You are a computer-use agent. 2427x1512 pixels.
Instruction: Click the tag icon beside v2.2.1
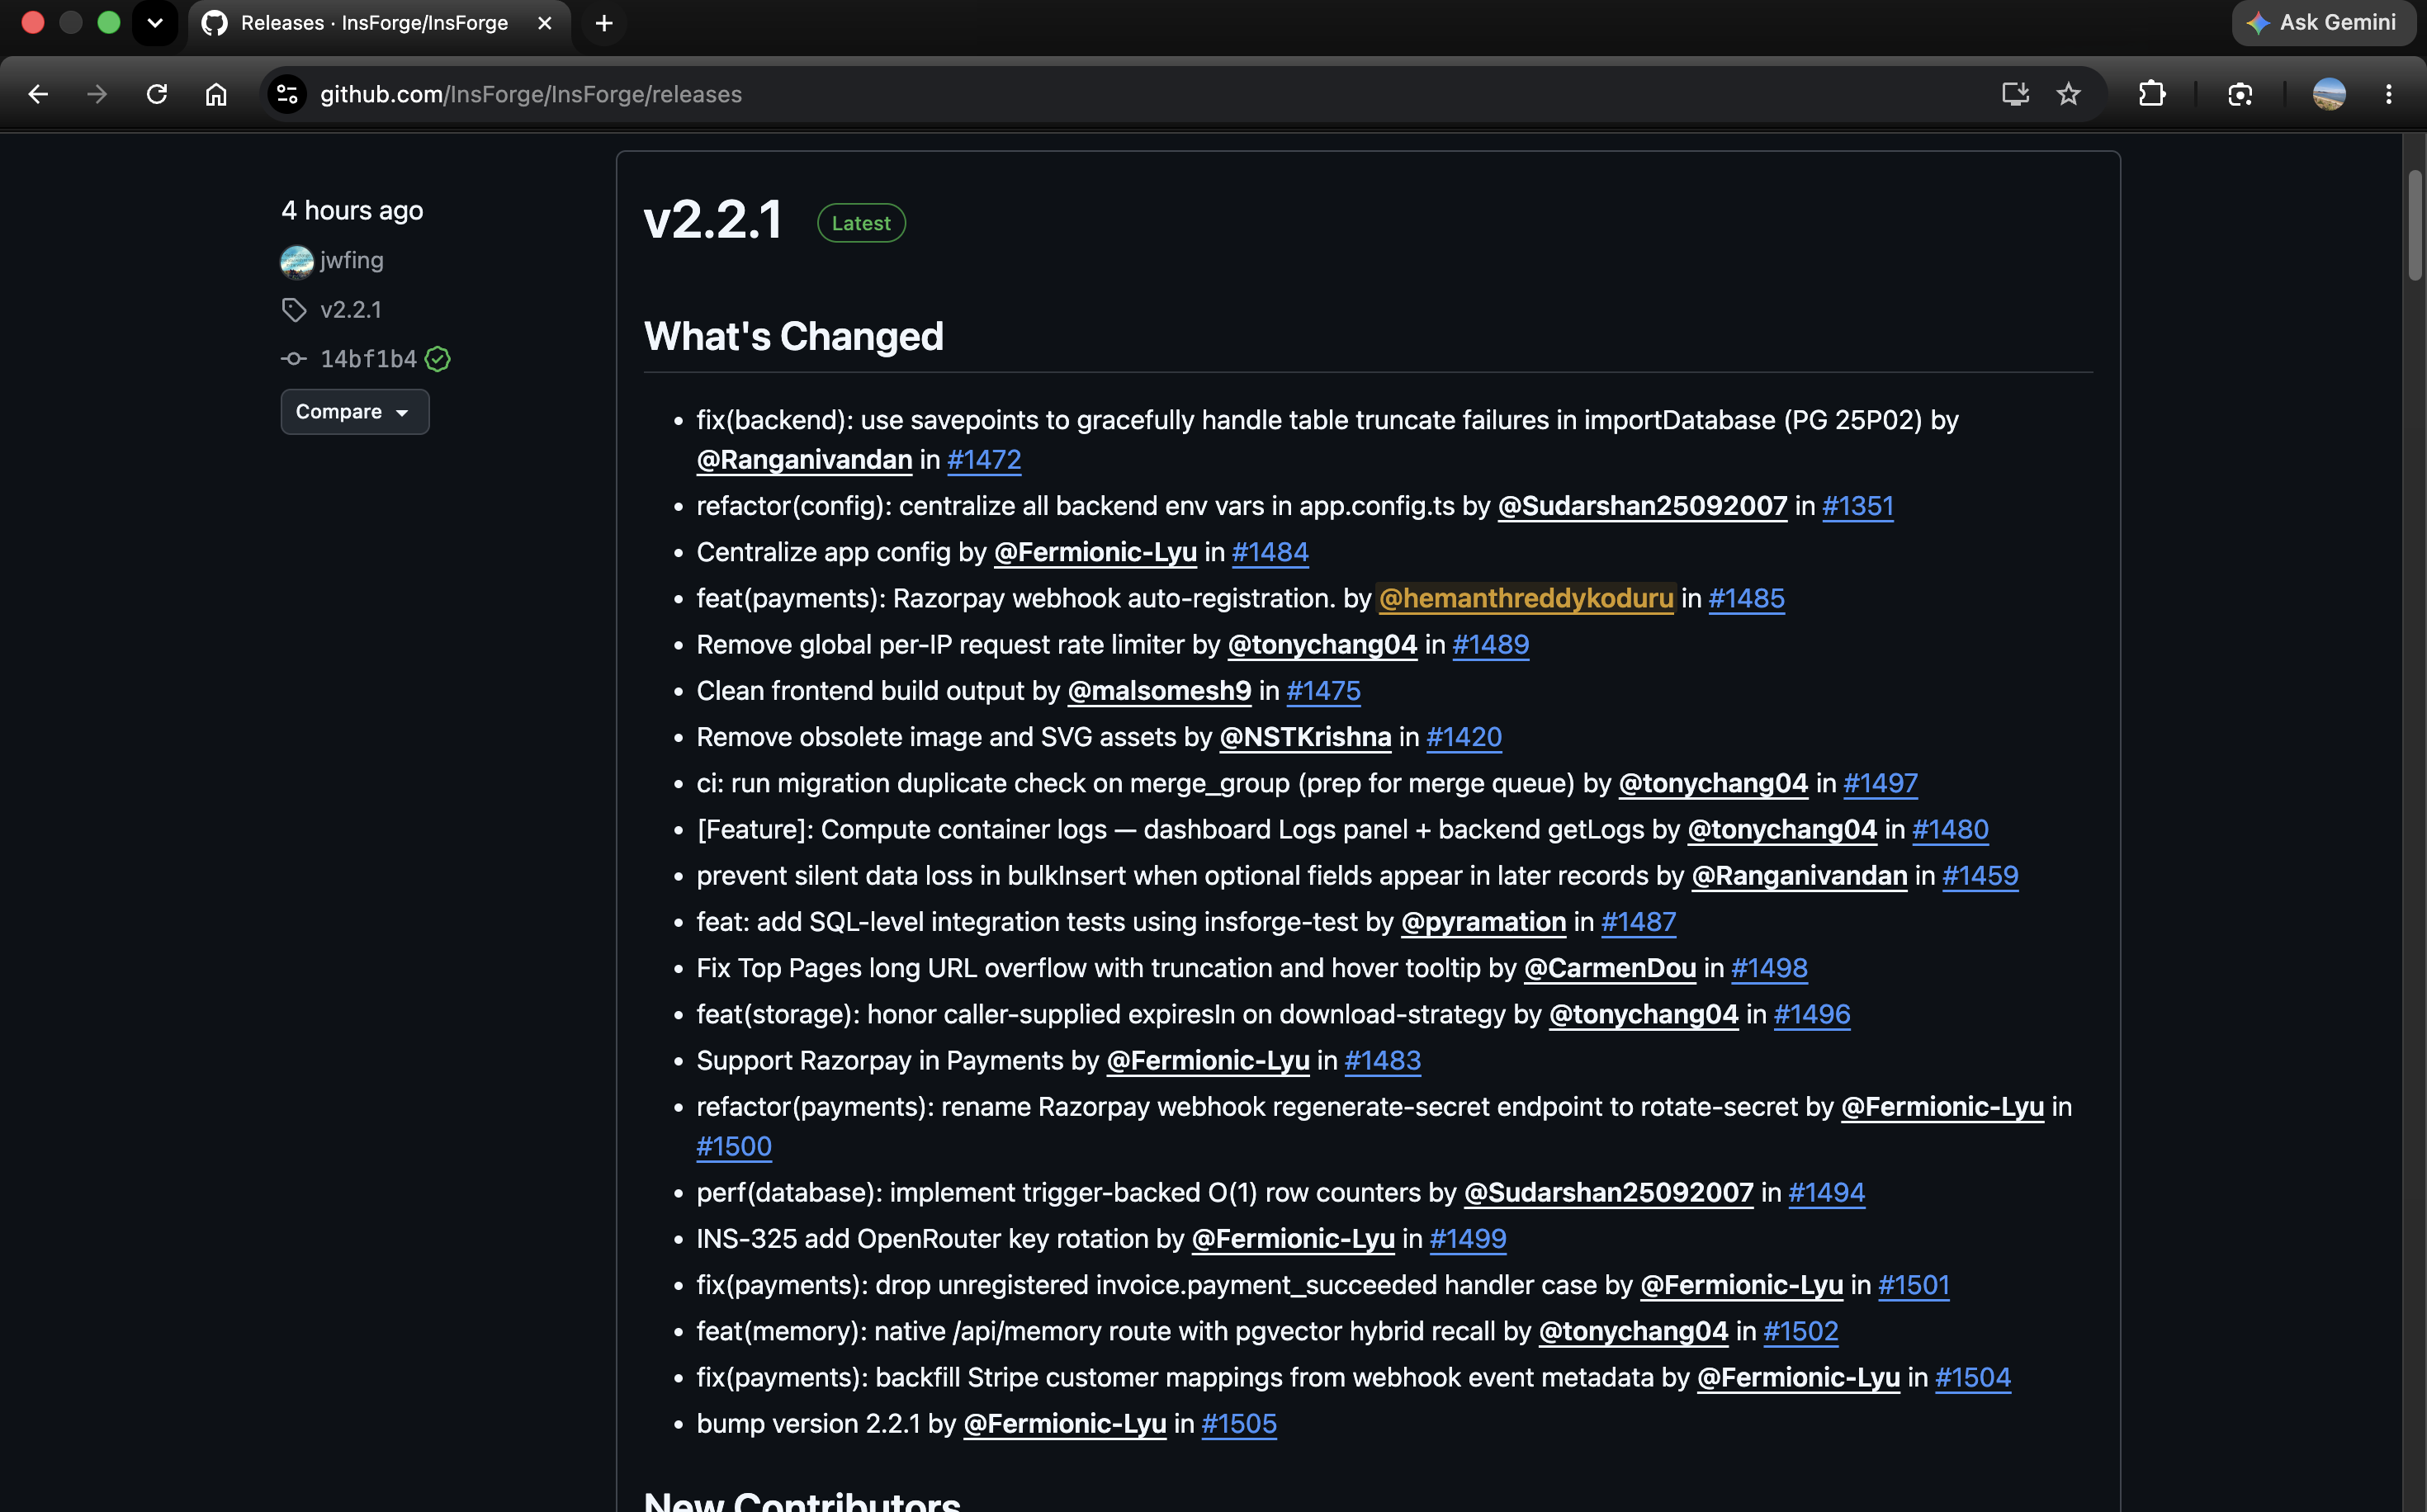(294, 310)
